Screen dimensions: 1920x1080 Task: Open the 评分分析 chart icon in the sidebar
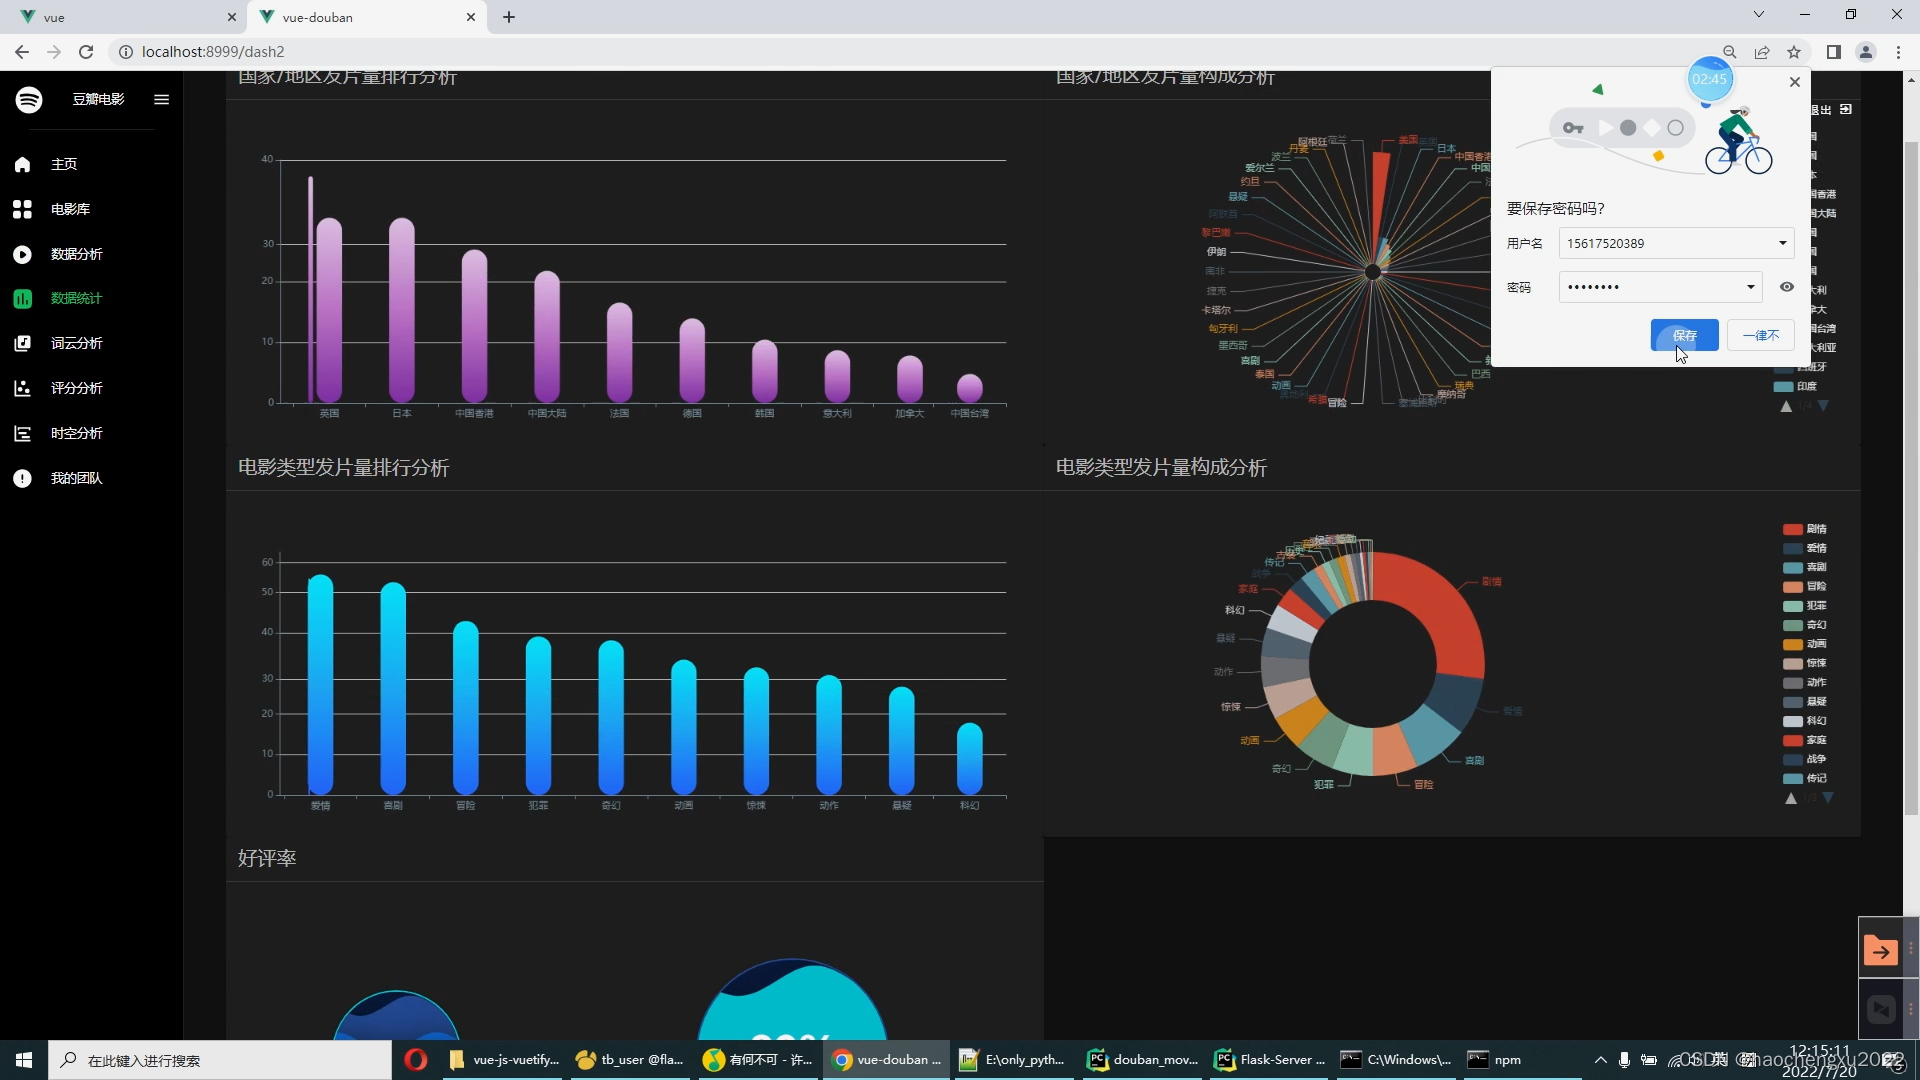click(x=22, y=388)
